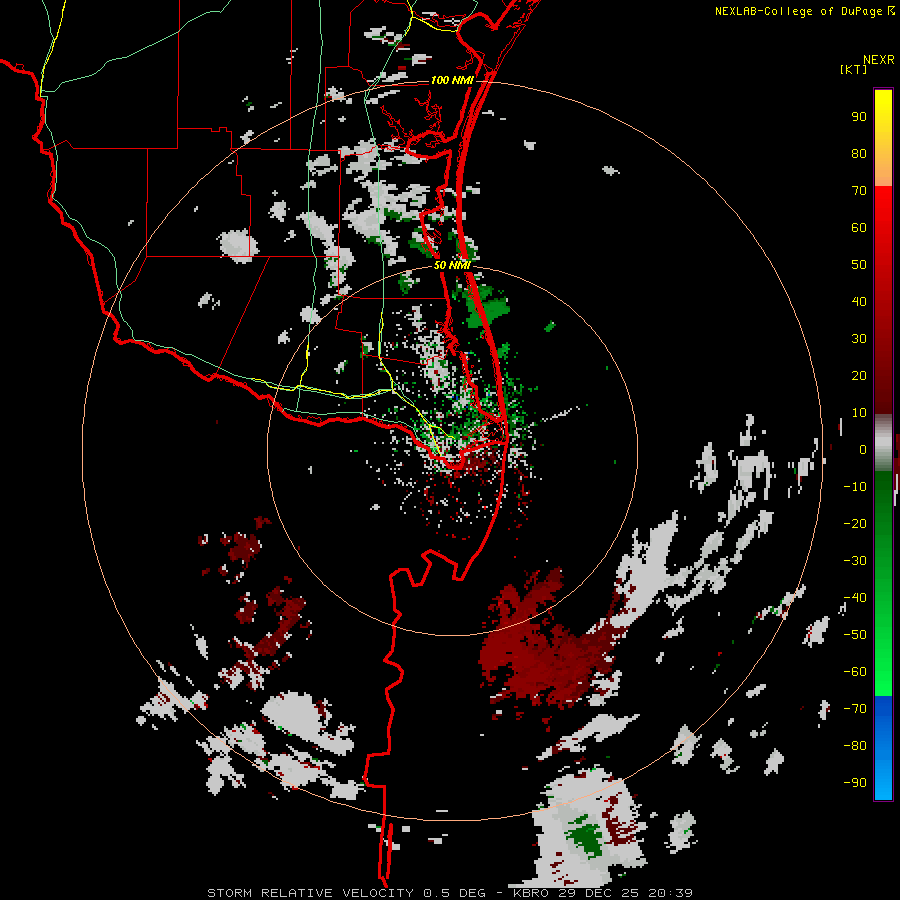
Task: Click the 50 NMI range ring label
Action: click(452, 265)
